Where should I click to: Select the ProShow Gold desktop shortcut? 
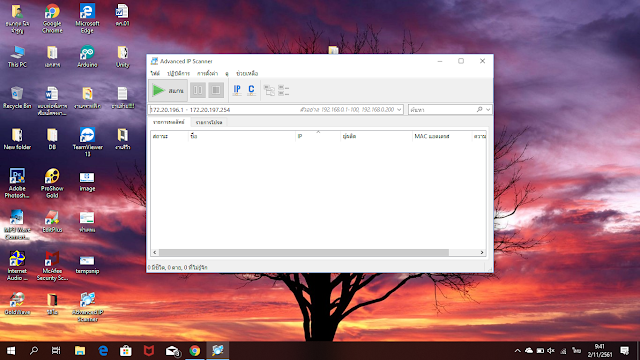[x=52, y=183]
